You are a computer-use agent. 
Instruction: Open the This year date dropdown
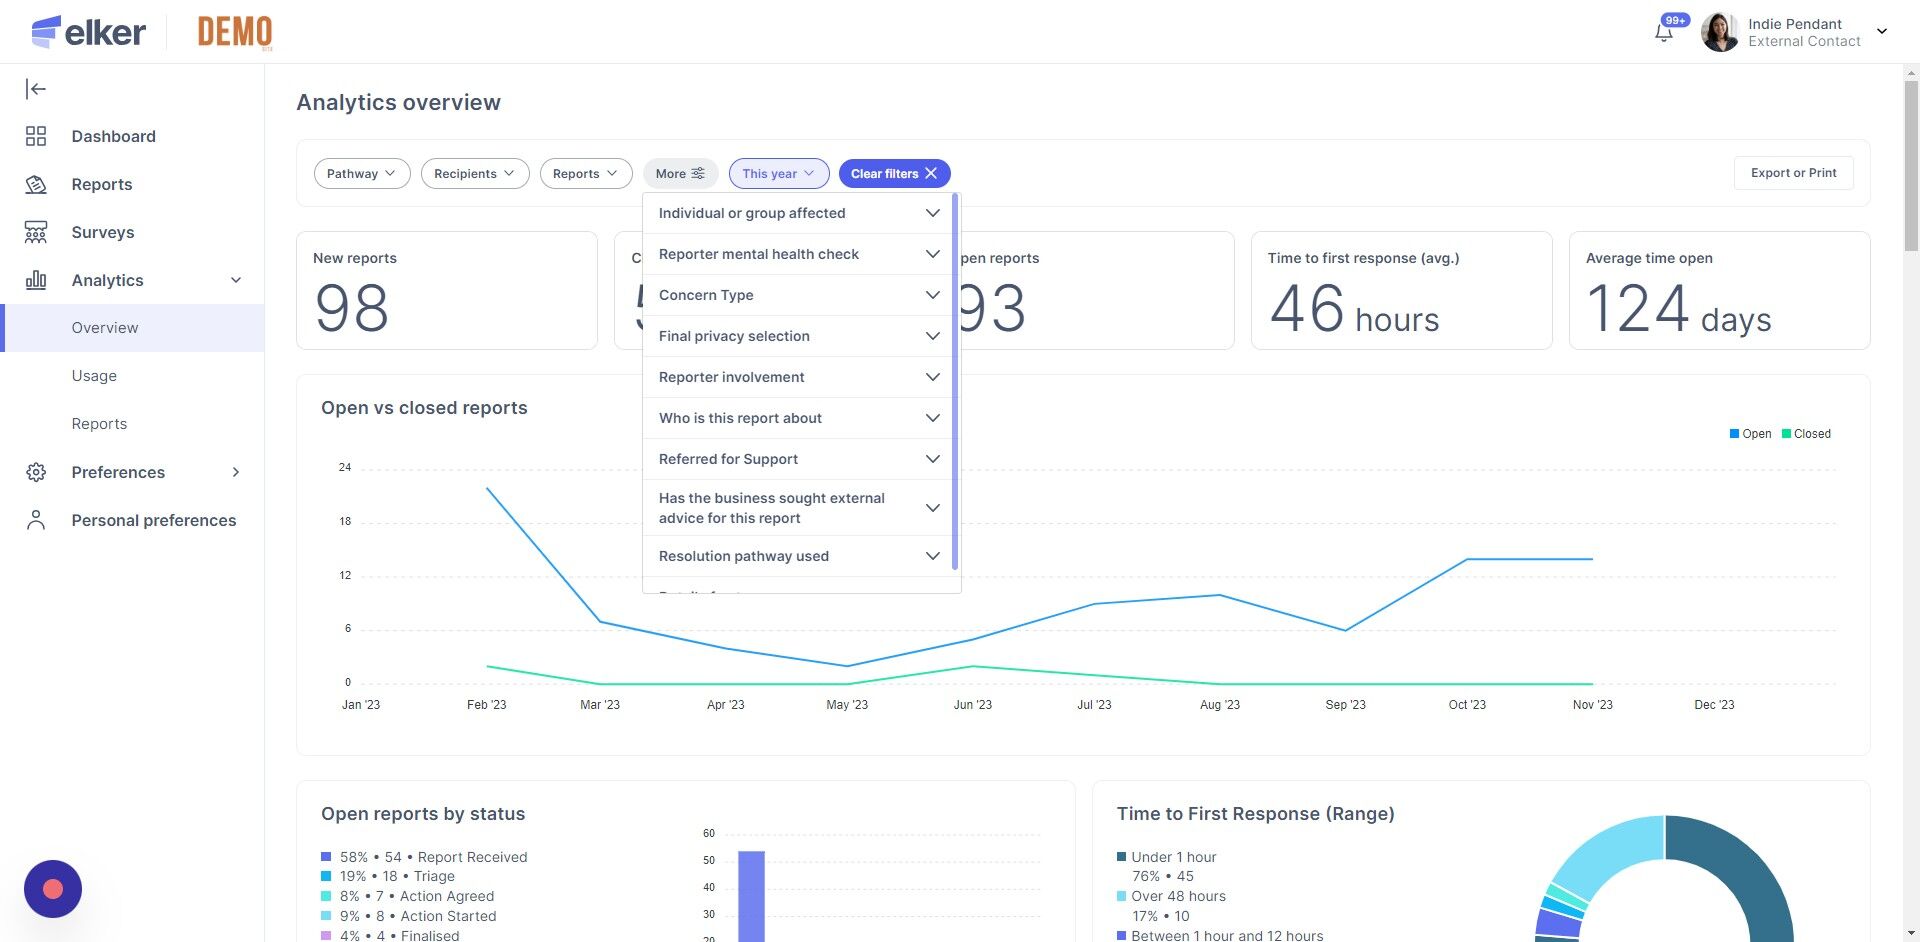(779, 173)
